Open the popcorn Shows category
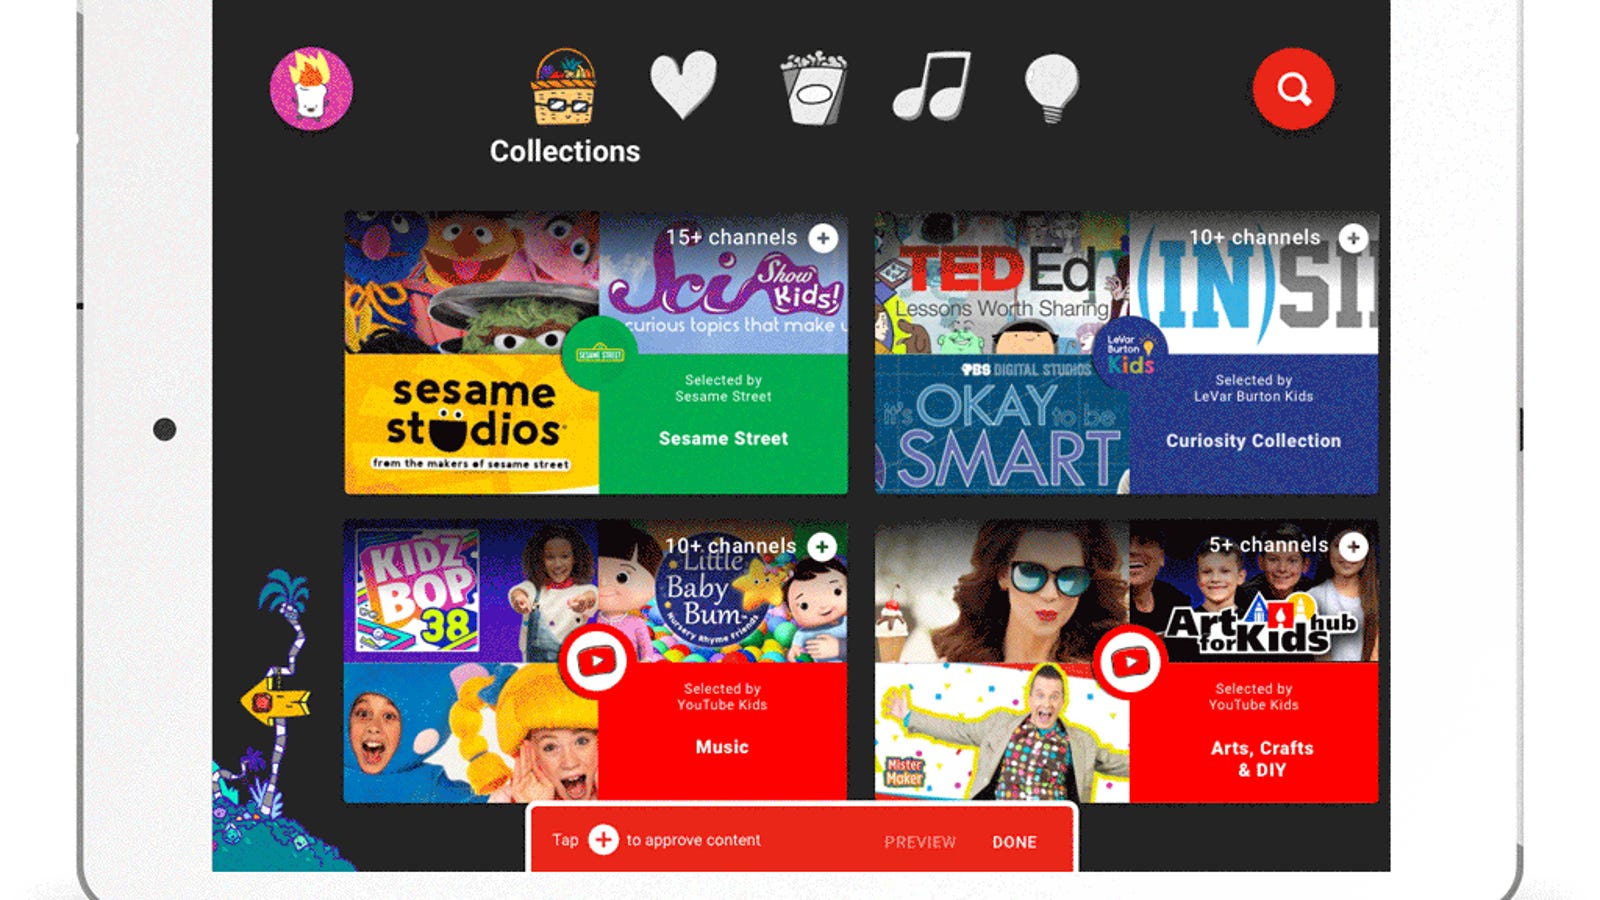The image size is (1600, 900). pyautogui.click(x=813, y=88)
